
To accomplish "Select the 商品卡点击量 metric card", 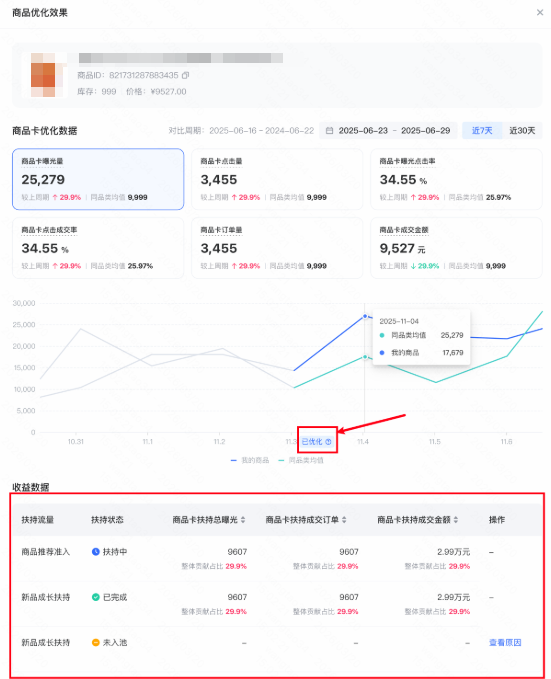I will tap(277, 179).
